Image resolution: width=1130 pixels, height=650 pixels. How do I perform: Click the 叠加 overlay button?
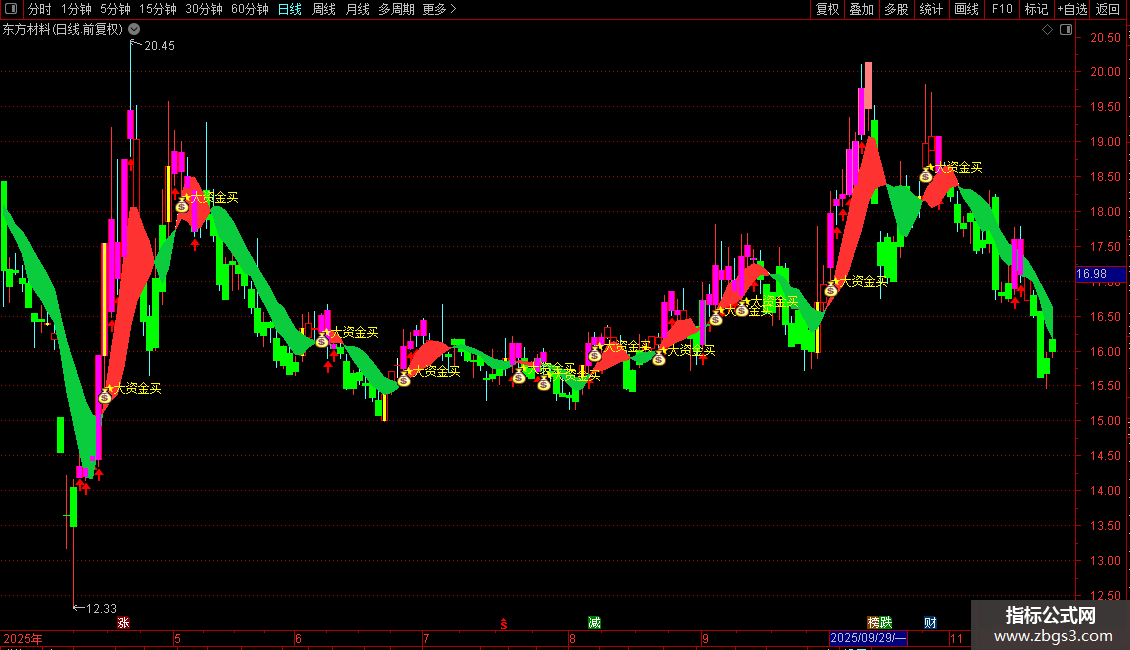(861, 9)
